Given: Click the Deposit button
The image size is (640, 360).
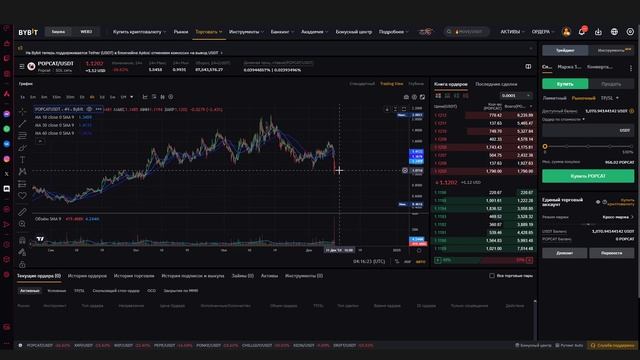Looking at the screenshot, I should point(564,253).
